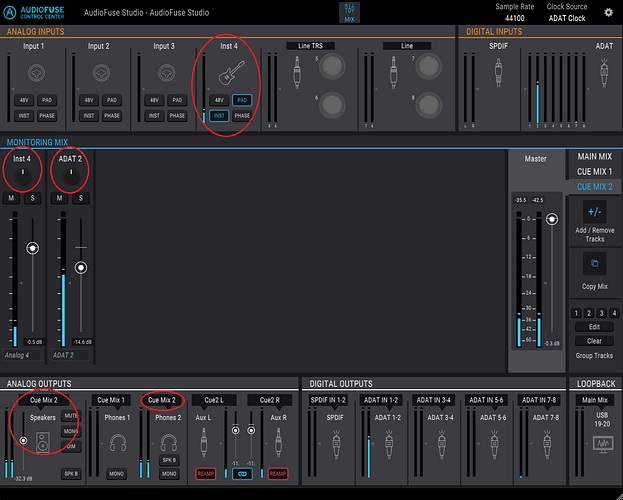Open the Cue2 R source dropdown
The width and height of the screenshot is (623, 500).
pos(270,400)
